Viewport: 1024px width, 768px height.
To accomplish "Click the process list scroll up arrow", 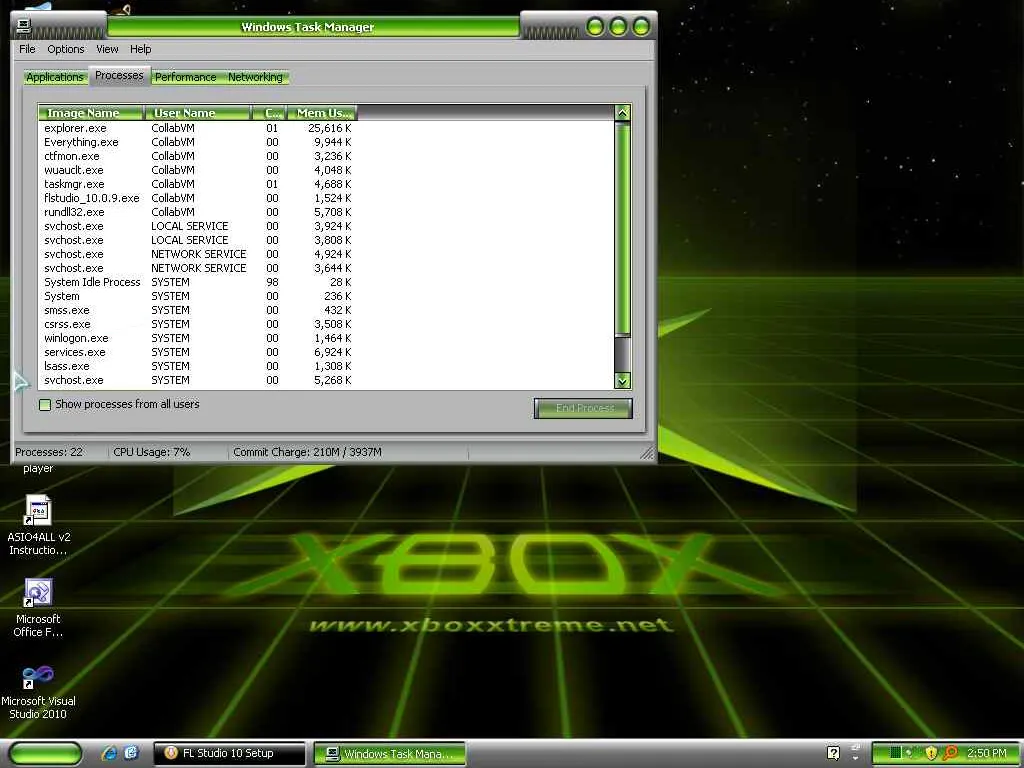I will (x=622, y=113).
